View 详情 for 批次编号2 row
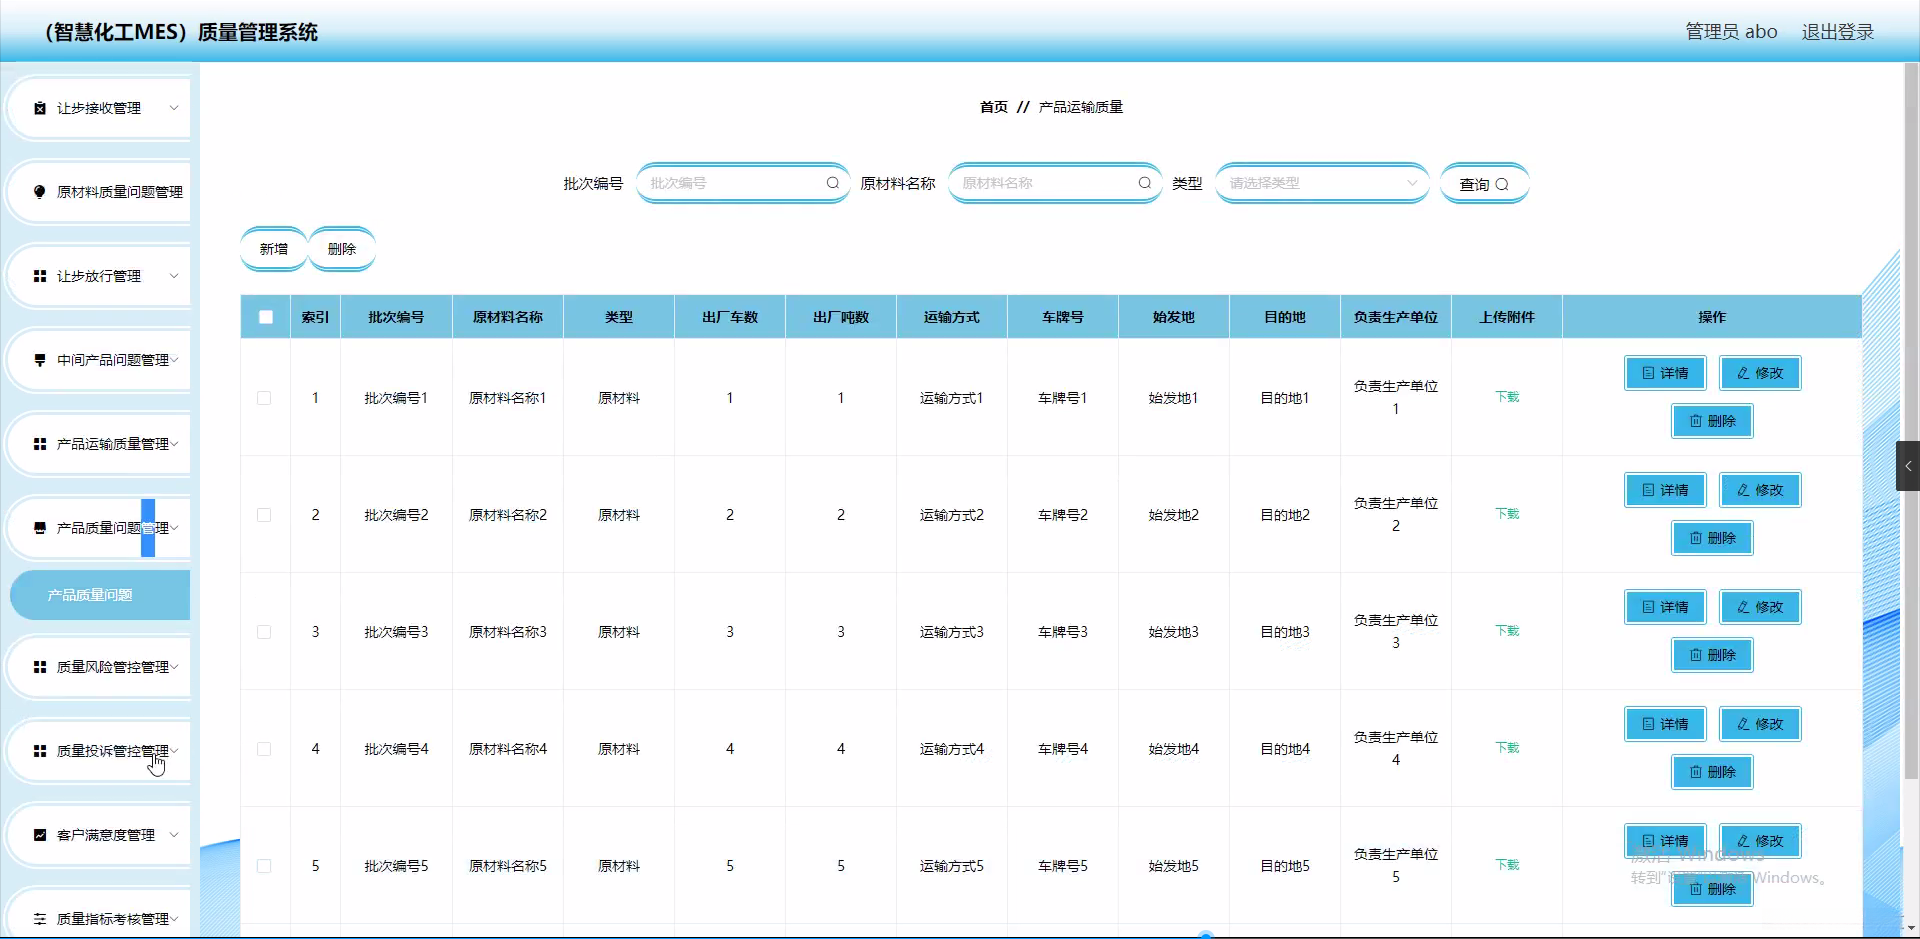This screenshot has height=939, width=1920. pos(1665,490)
